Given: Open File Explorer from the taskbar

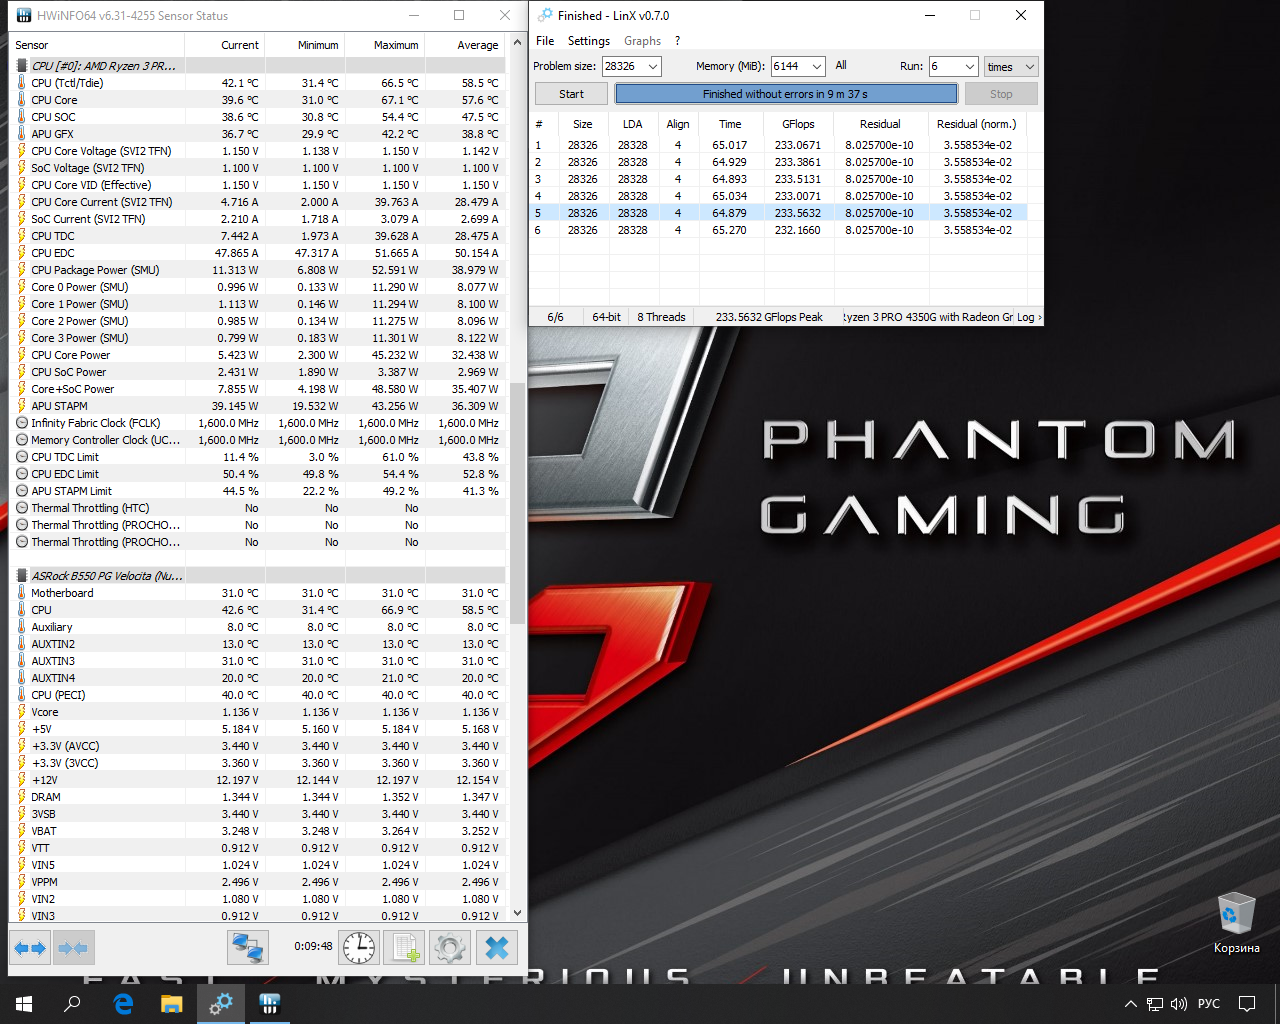Looking at the screenshot, I should 172,1004.
